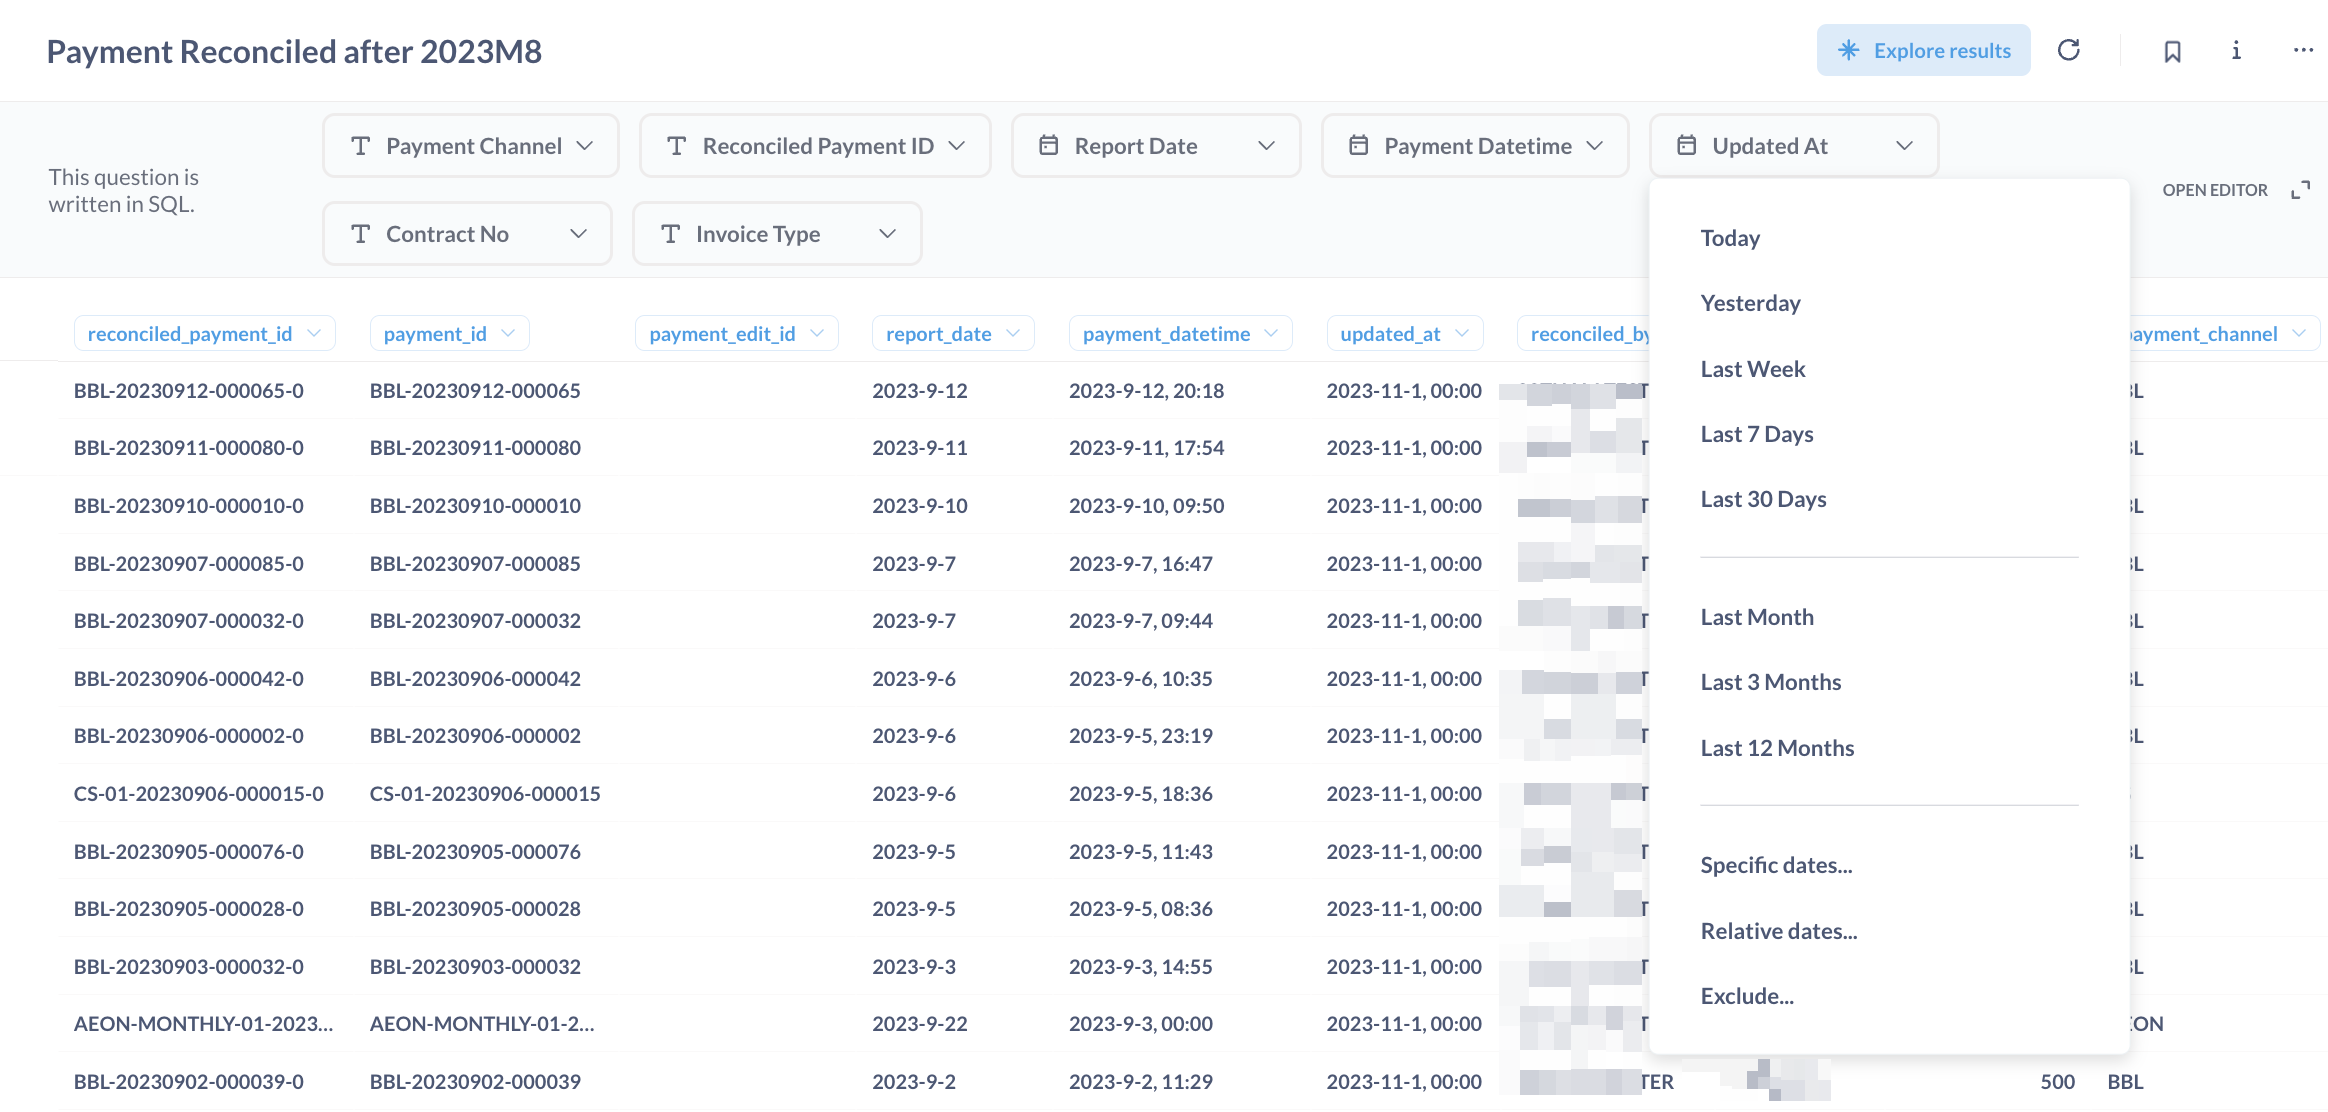Bookmark this question with the bookmark icon
The height and width of the screenshot is (1112, 2328).
point(2172,51)
